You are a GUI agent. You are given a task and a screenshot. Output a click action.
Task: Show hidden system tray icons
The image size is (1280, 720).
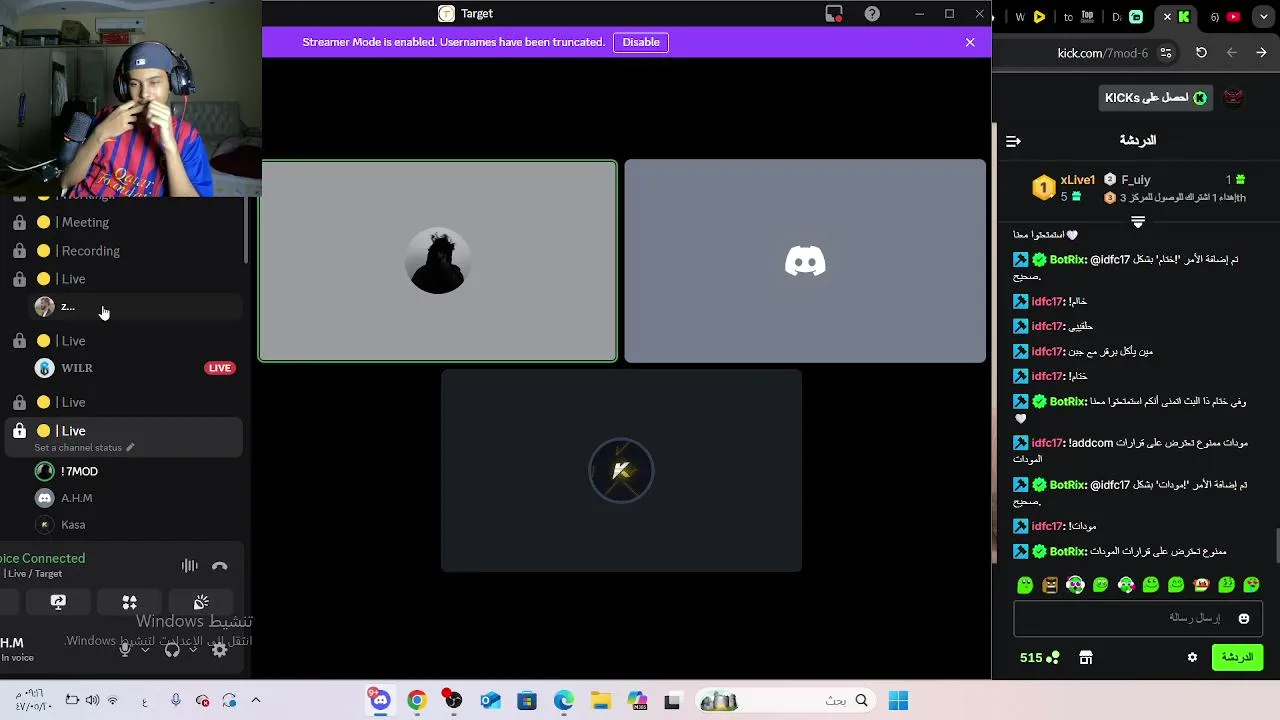[256, 701]
